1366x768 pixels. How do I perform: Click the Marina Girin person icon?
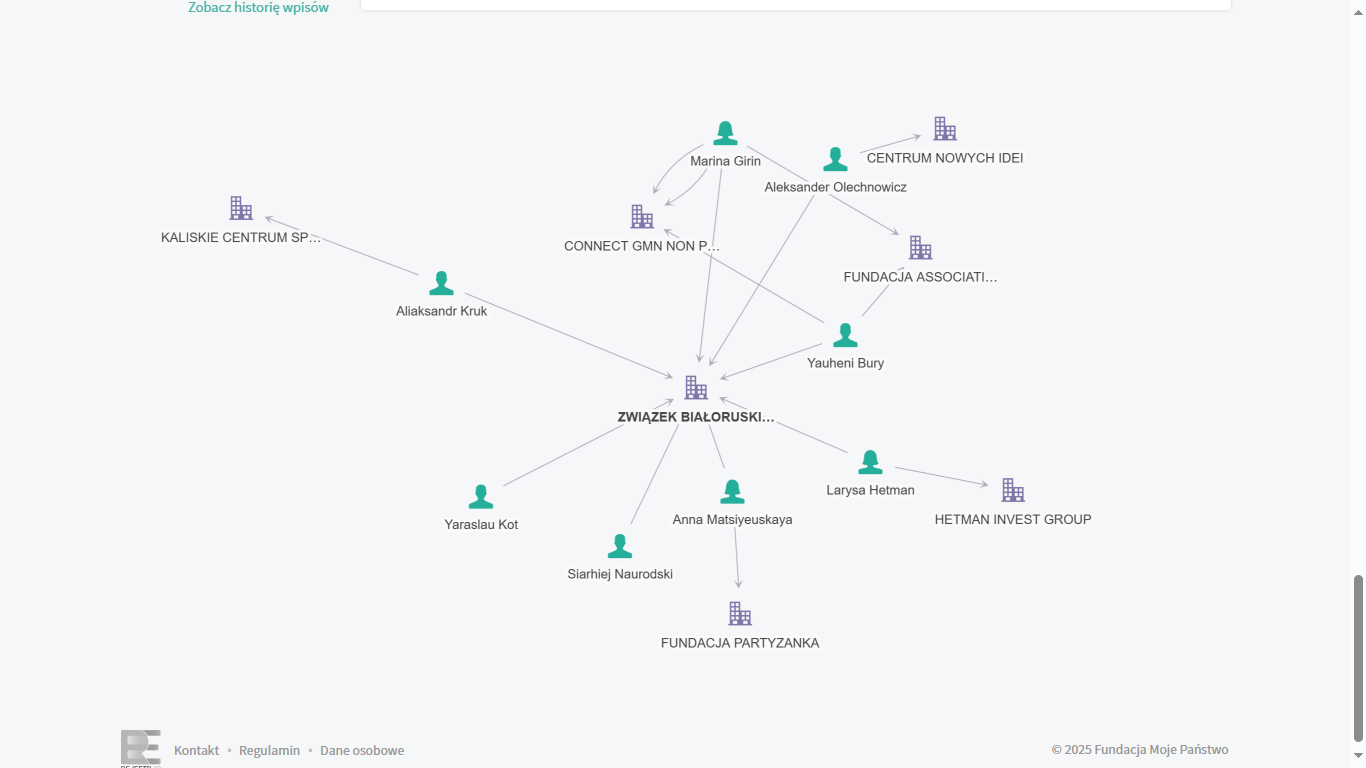[725, 133]
